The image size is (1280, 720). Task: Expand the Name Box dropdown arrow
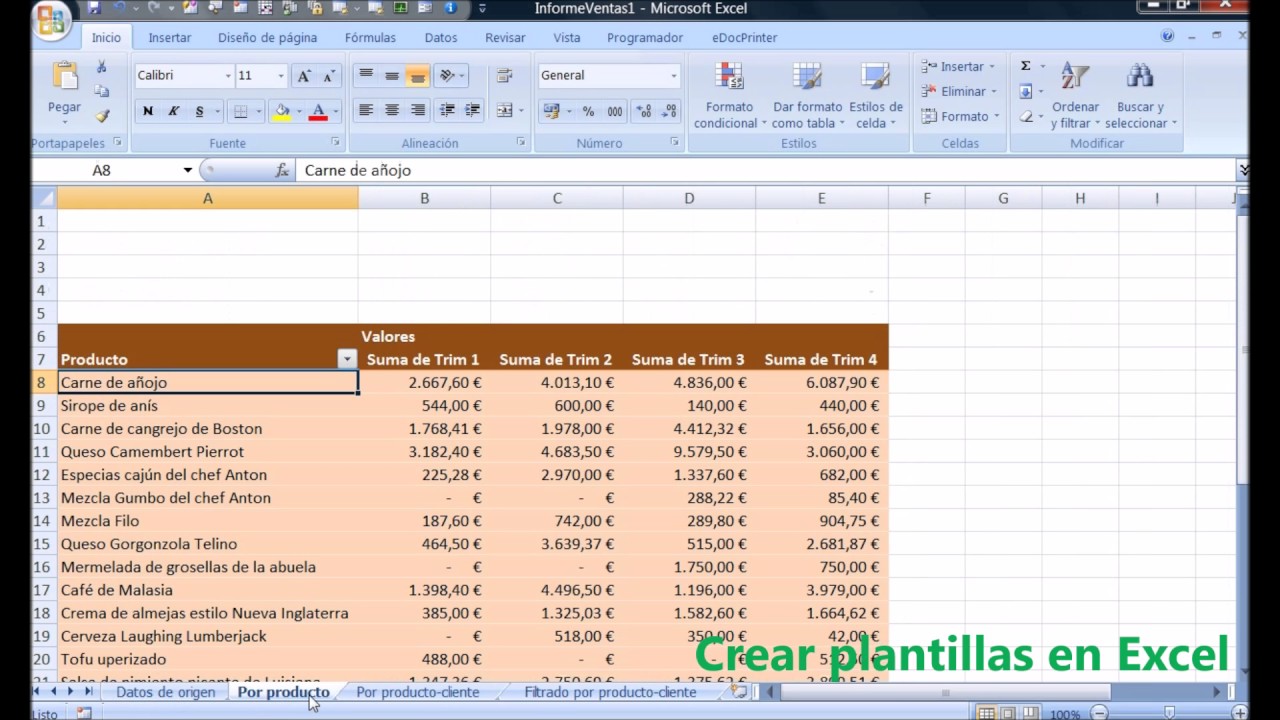tap(187, 171)
